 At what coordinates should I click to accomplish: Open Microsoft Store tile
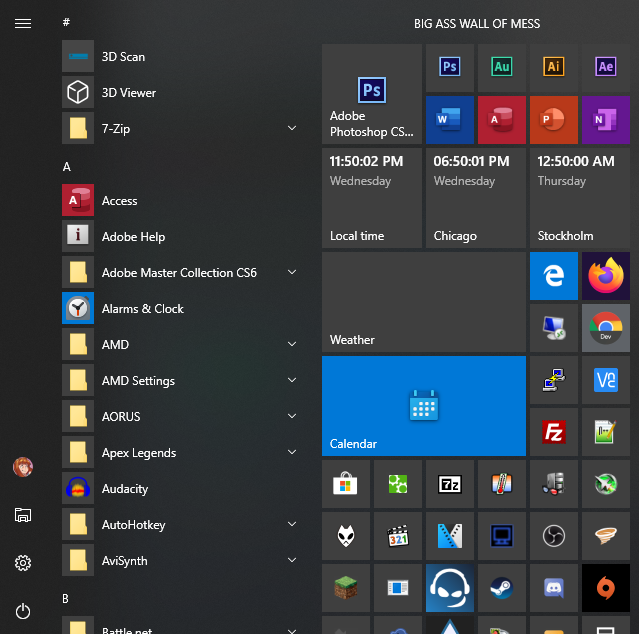[x=346, y=484]
